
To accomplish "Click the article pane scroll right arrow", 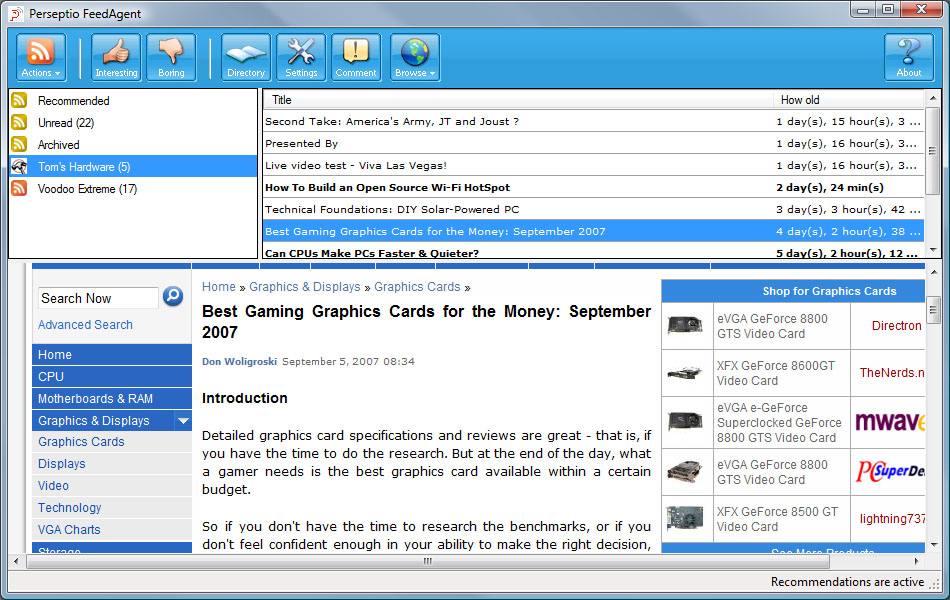I will pos(917,561).
